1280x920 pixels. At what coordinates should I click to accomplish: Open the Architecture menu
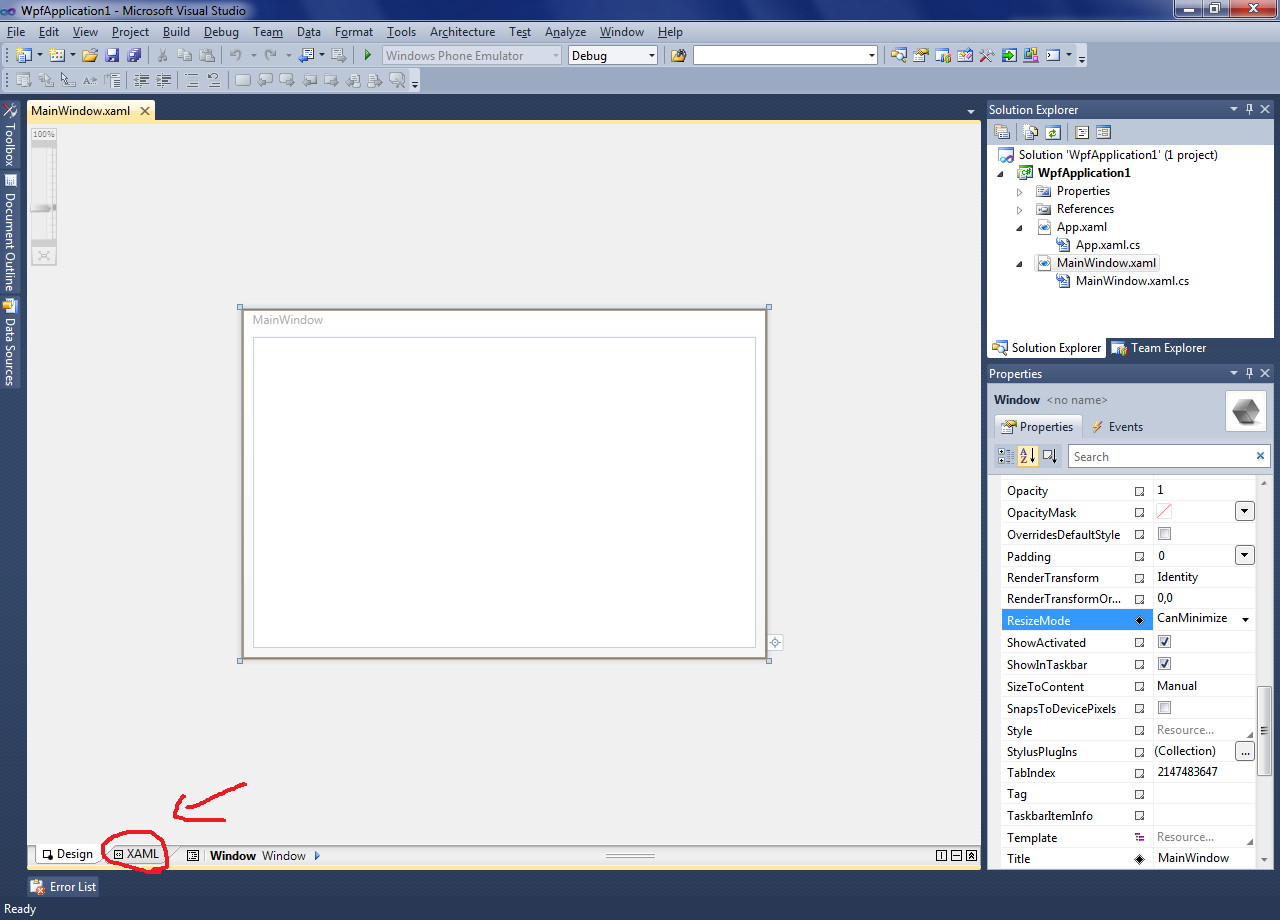[462, 32]
